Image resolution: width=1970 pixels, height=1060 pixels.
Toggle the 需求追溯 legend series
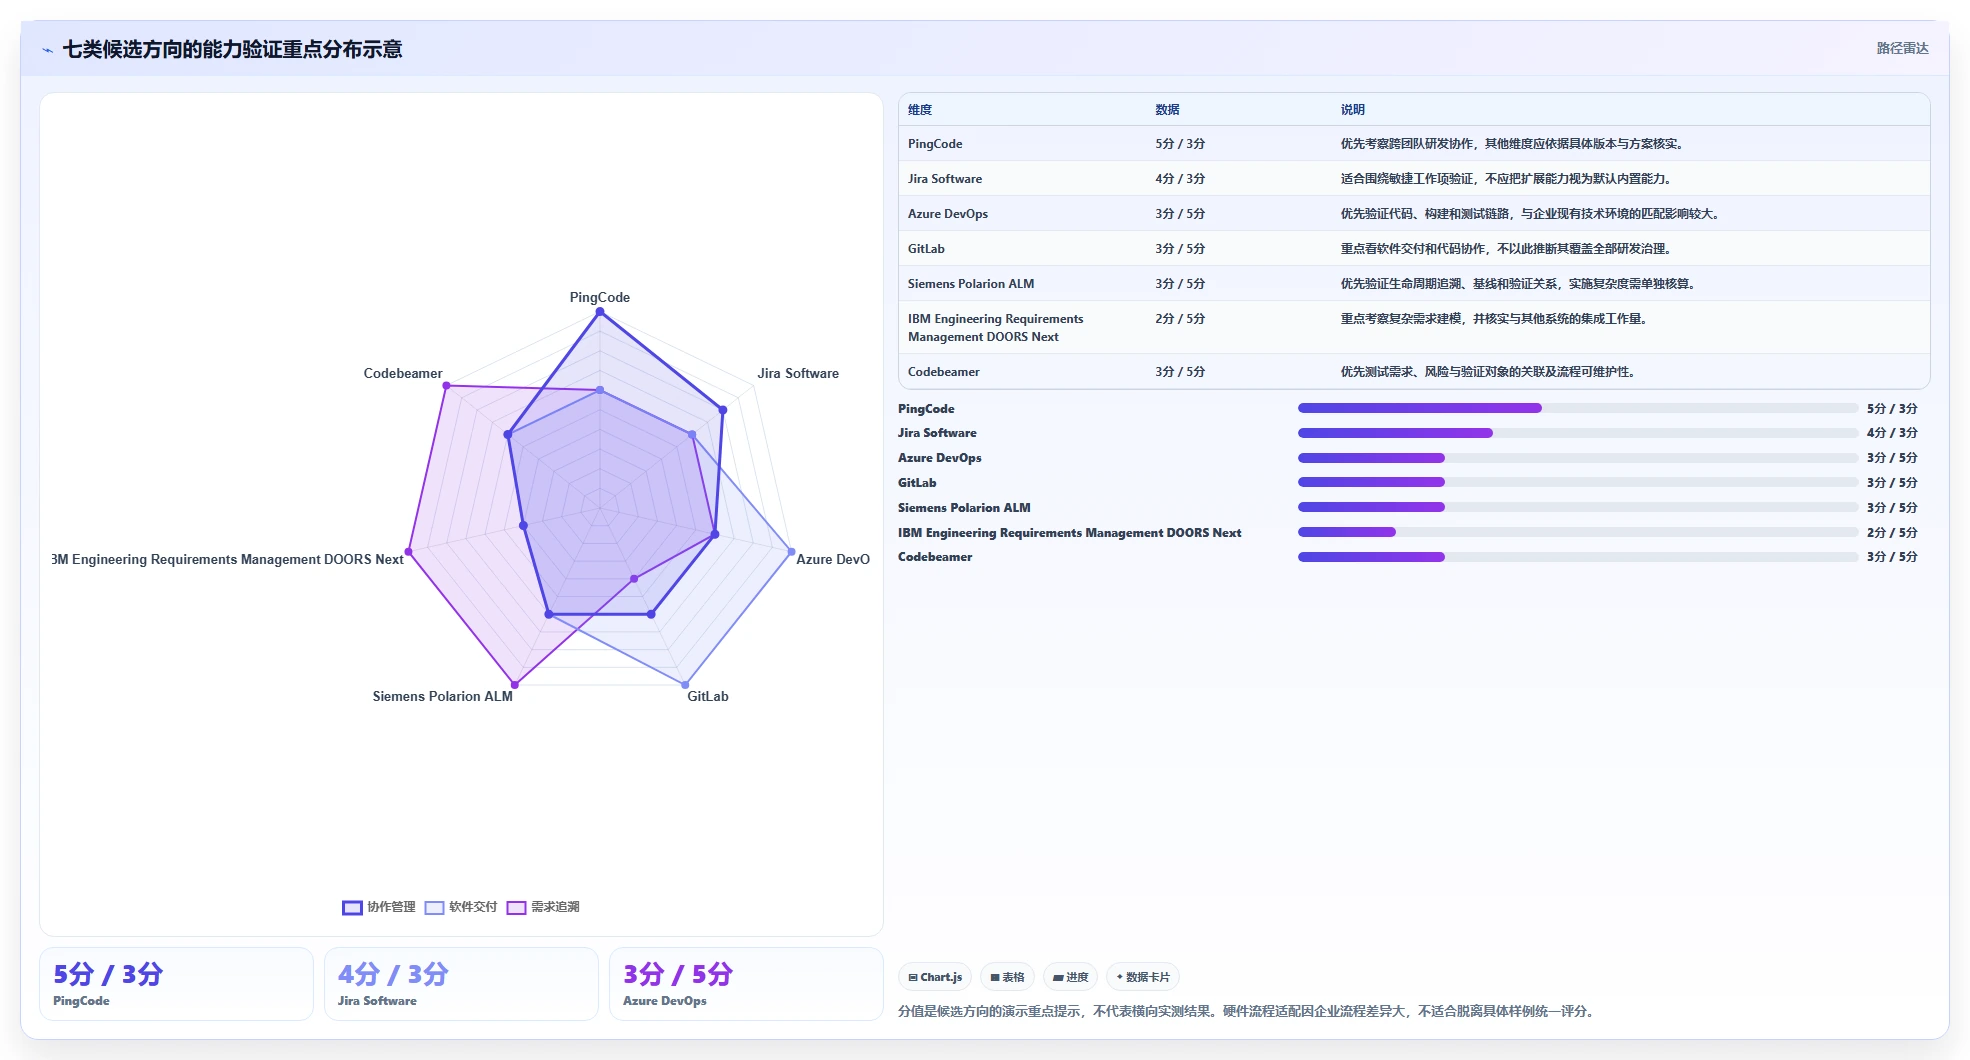(x=543, y=907)
